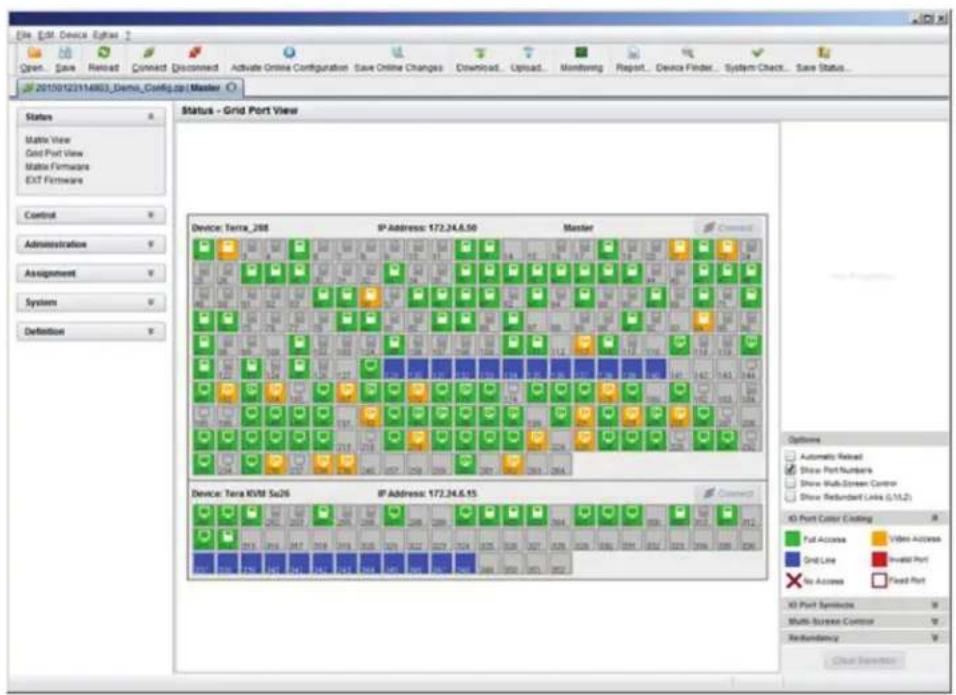Select green port 1 in the 172.24.6.50 grid
The width and height of the screenshot is (956, 695).
[204, 249]
